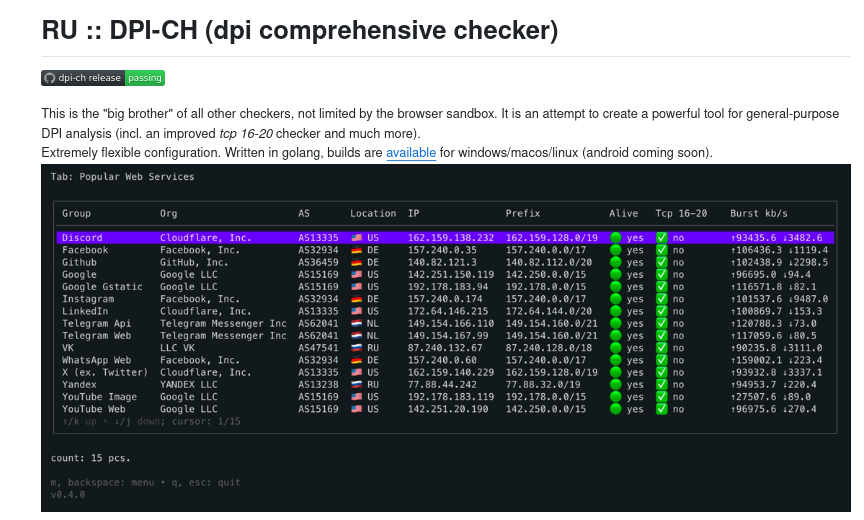
Task: Click the green alive dot in Github row
Action: (615, 262)
